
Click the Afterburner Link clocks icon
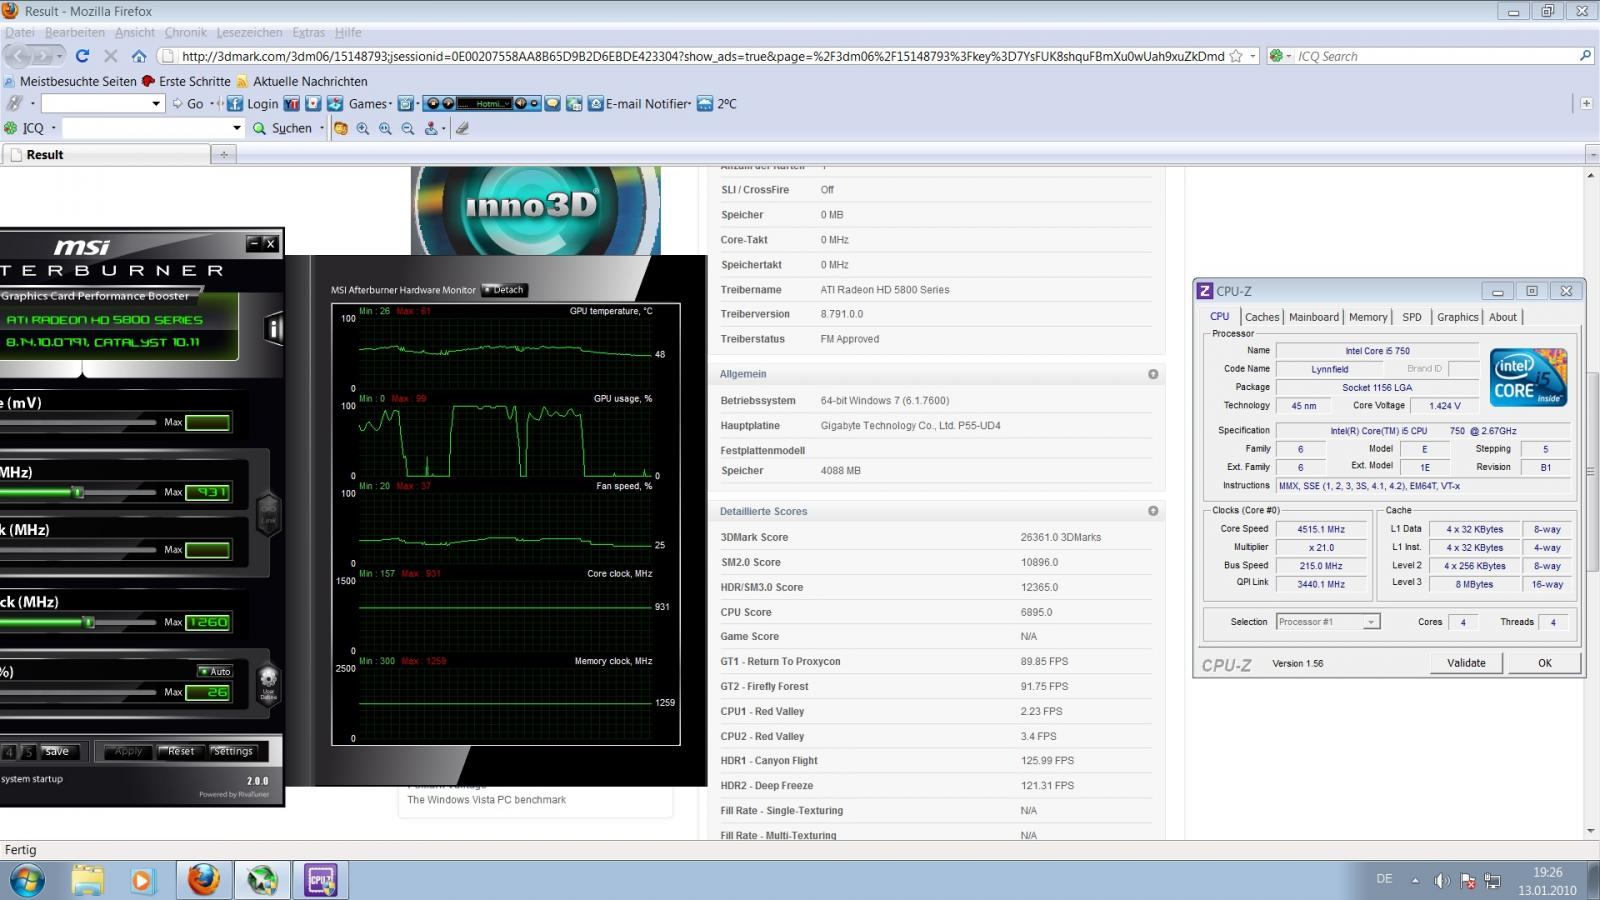point(268,512)
